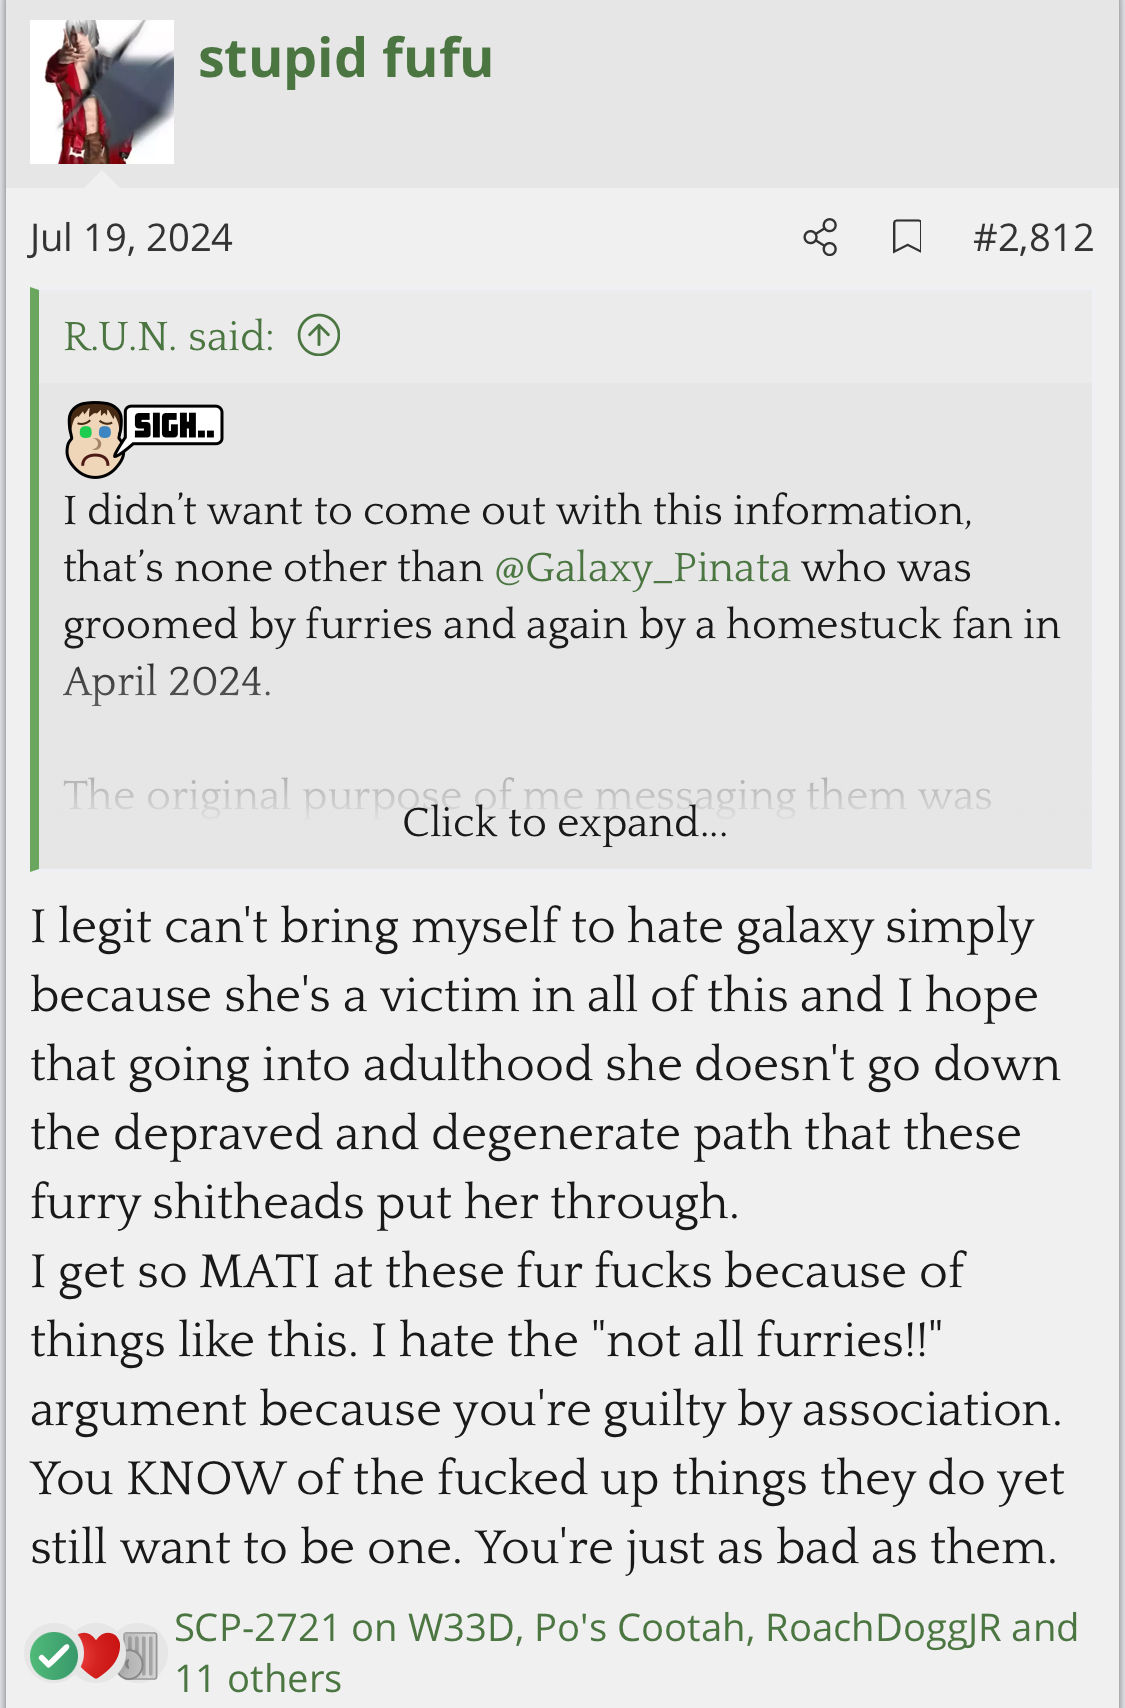Open the @Galaxy_Pinata mention link
The height and width of the screenshot is (1708, 1125).
coord(643,567)
